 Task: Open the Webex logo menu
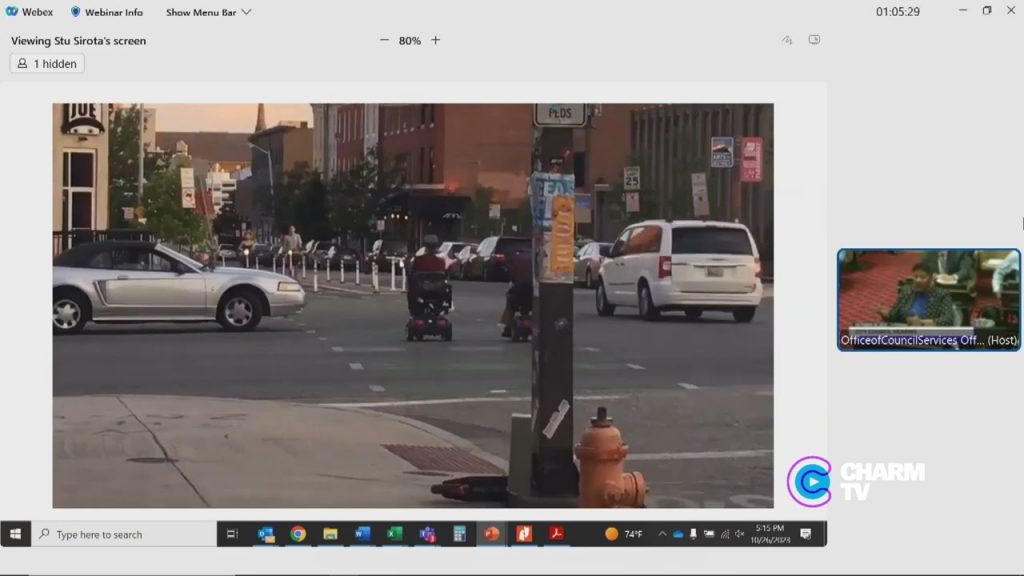point(29,12)
